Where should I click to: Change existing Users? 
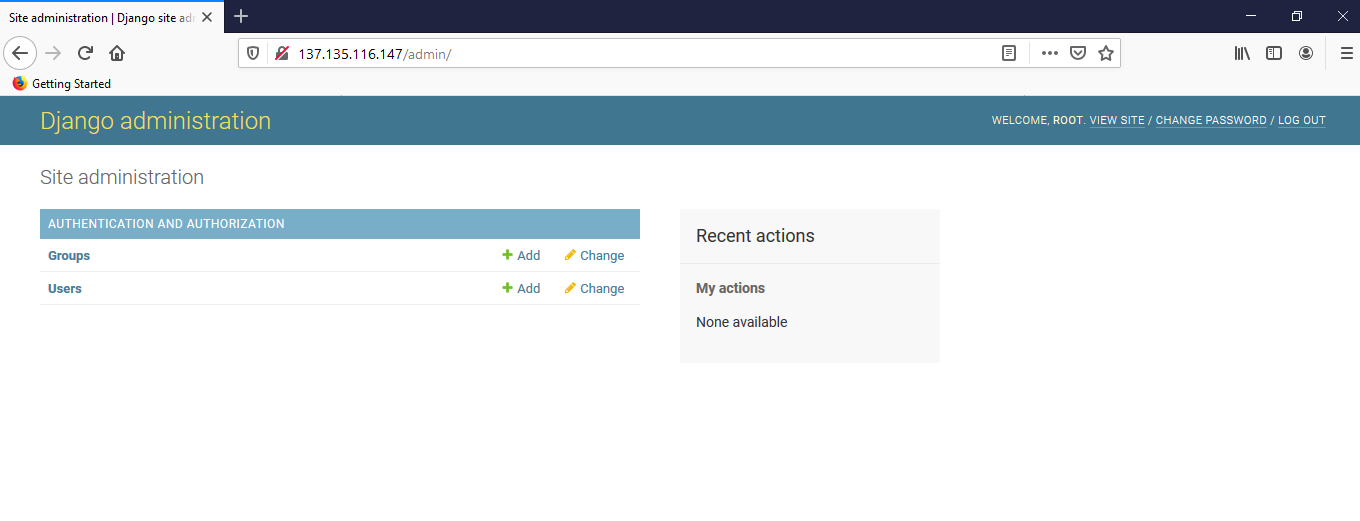pyautogui.click(x=594, y=289)
